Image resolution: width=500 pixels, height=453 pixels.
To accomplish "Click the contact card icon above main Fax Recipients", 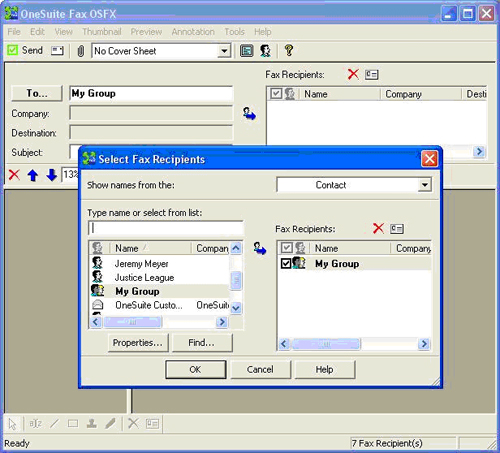I will [x=371, y=74].
